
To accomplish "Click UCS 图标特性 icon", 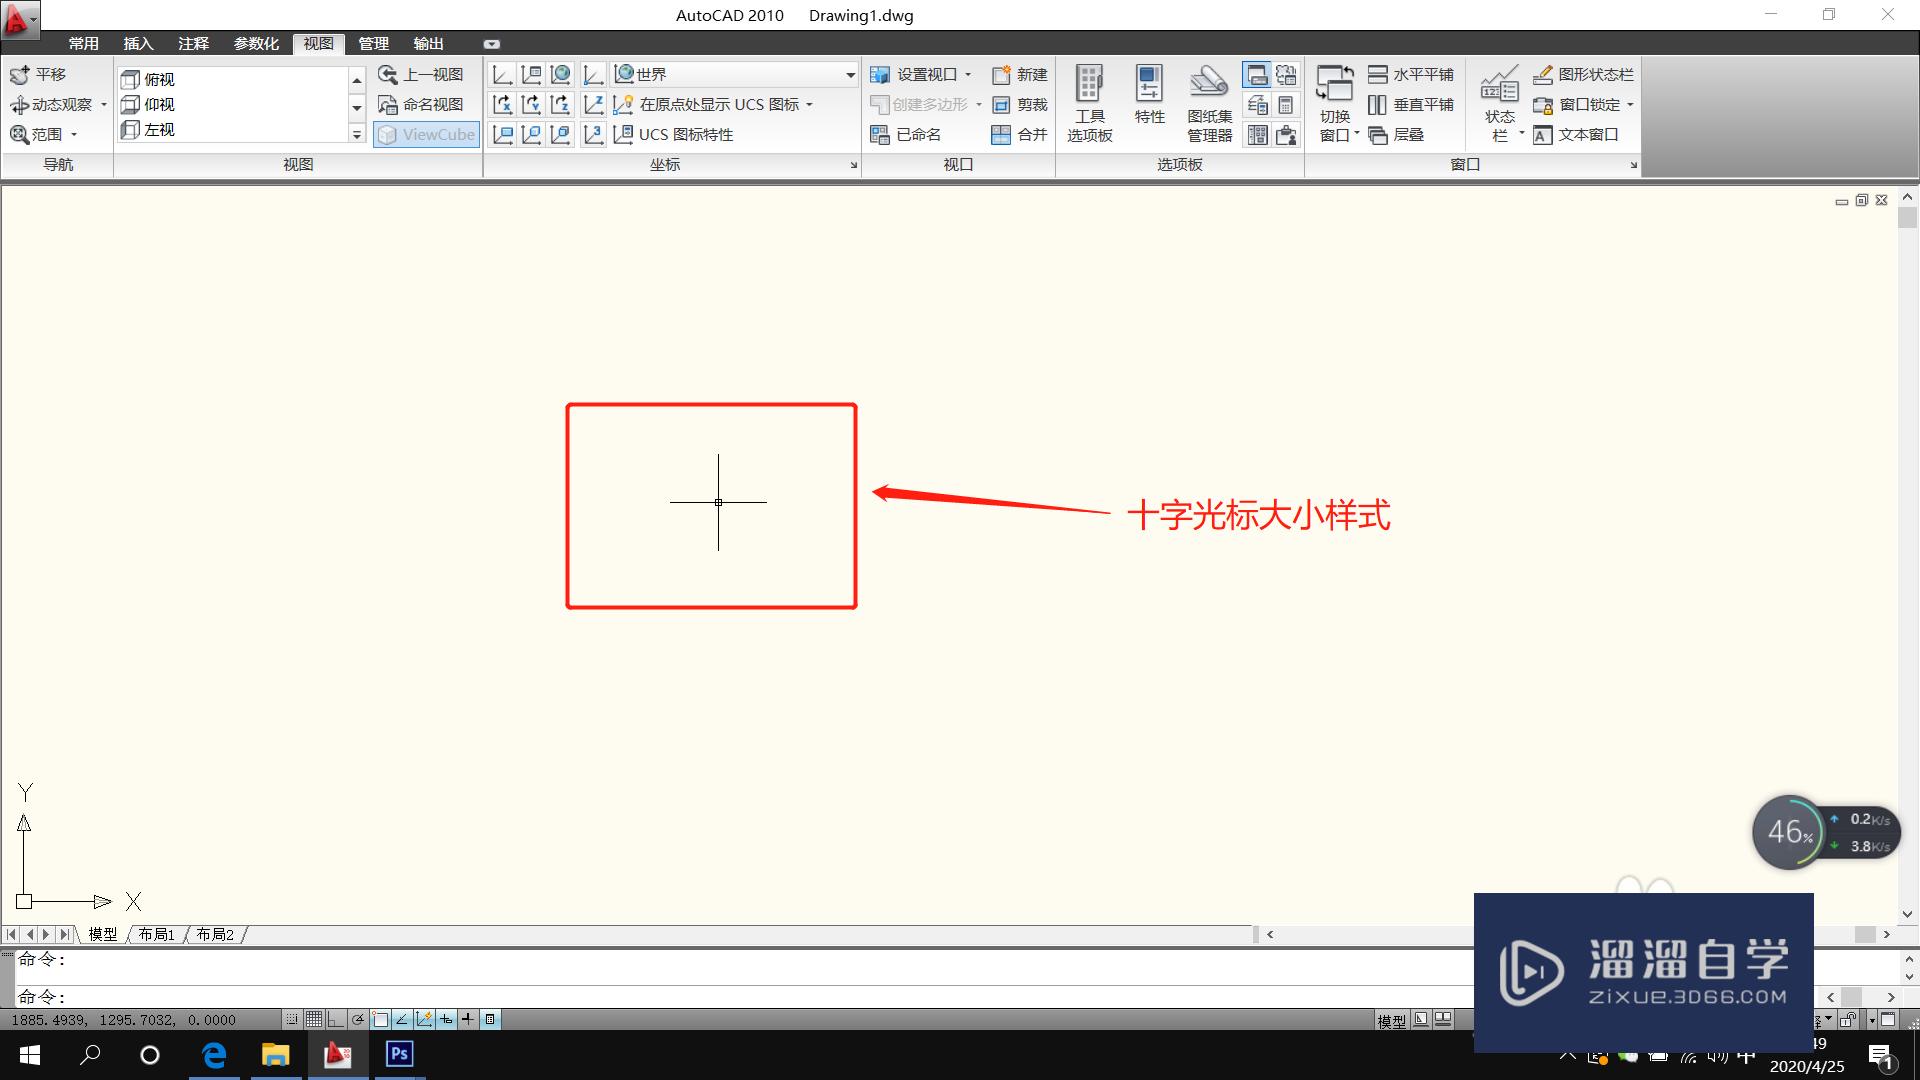I will coord(624,134).
